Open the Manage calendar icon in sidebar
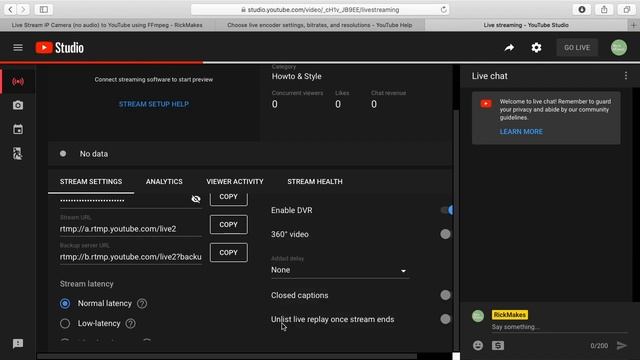This screenshot has width=640, height=360. coord(18,129)
